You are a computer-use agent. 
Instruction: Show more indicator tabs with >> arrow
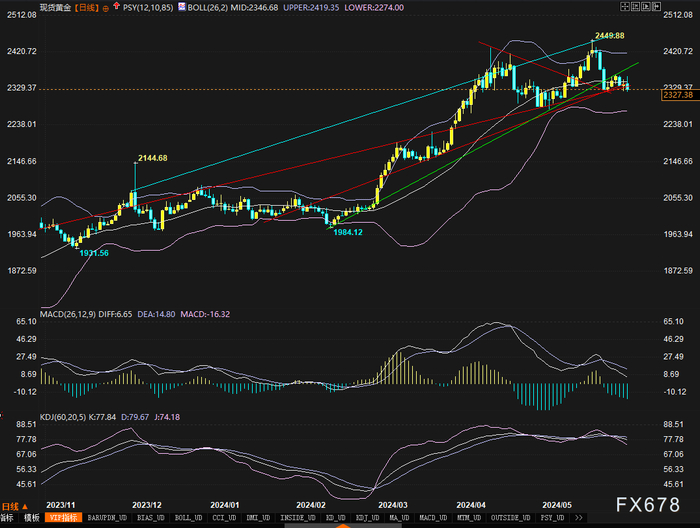tap(578, 518)
